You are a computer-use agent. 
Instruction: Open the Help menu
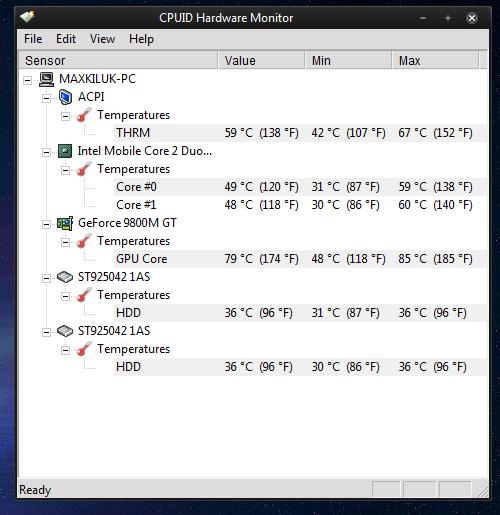(x=141, y=39)
